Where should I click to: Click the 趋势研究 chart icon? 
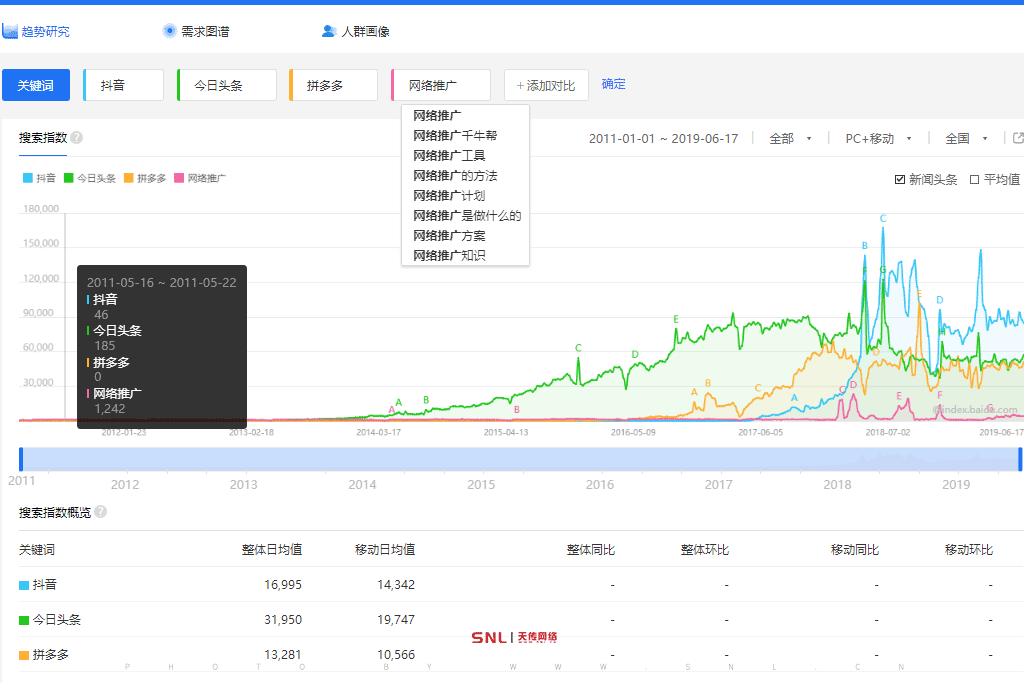point(10,31)
